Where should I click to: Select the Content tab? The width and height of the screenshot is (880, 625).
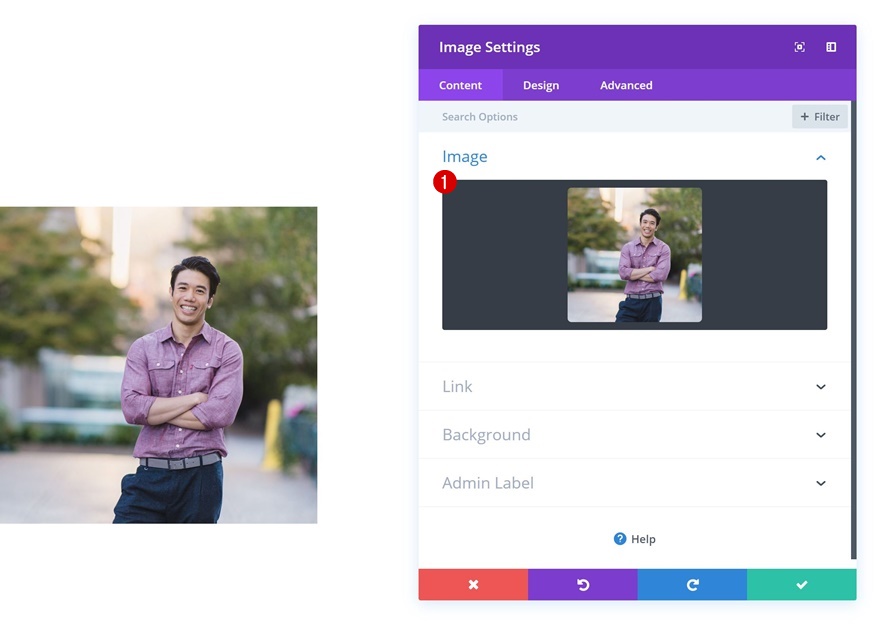tap(460, 85)
